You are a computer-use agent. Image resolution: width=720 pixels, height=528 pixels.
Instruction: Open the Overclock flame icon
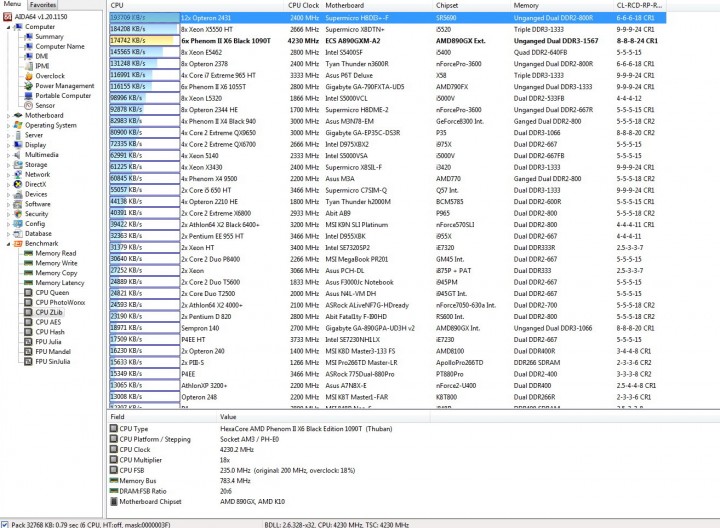pyautogui.click(x=28, y=76)
